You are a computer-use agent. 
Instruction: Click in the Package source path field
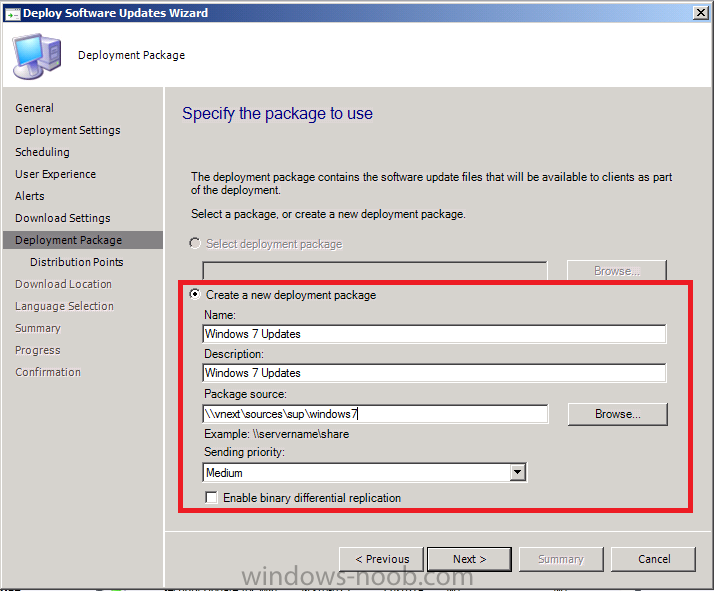pyautogui.click(x=375, y=414)
